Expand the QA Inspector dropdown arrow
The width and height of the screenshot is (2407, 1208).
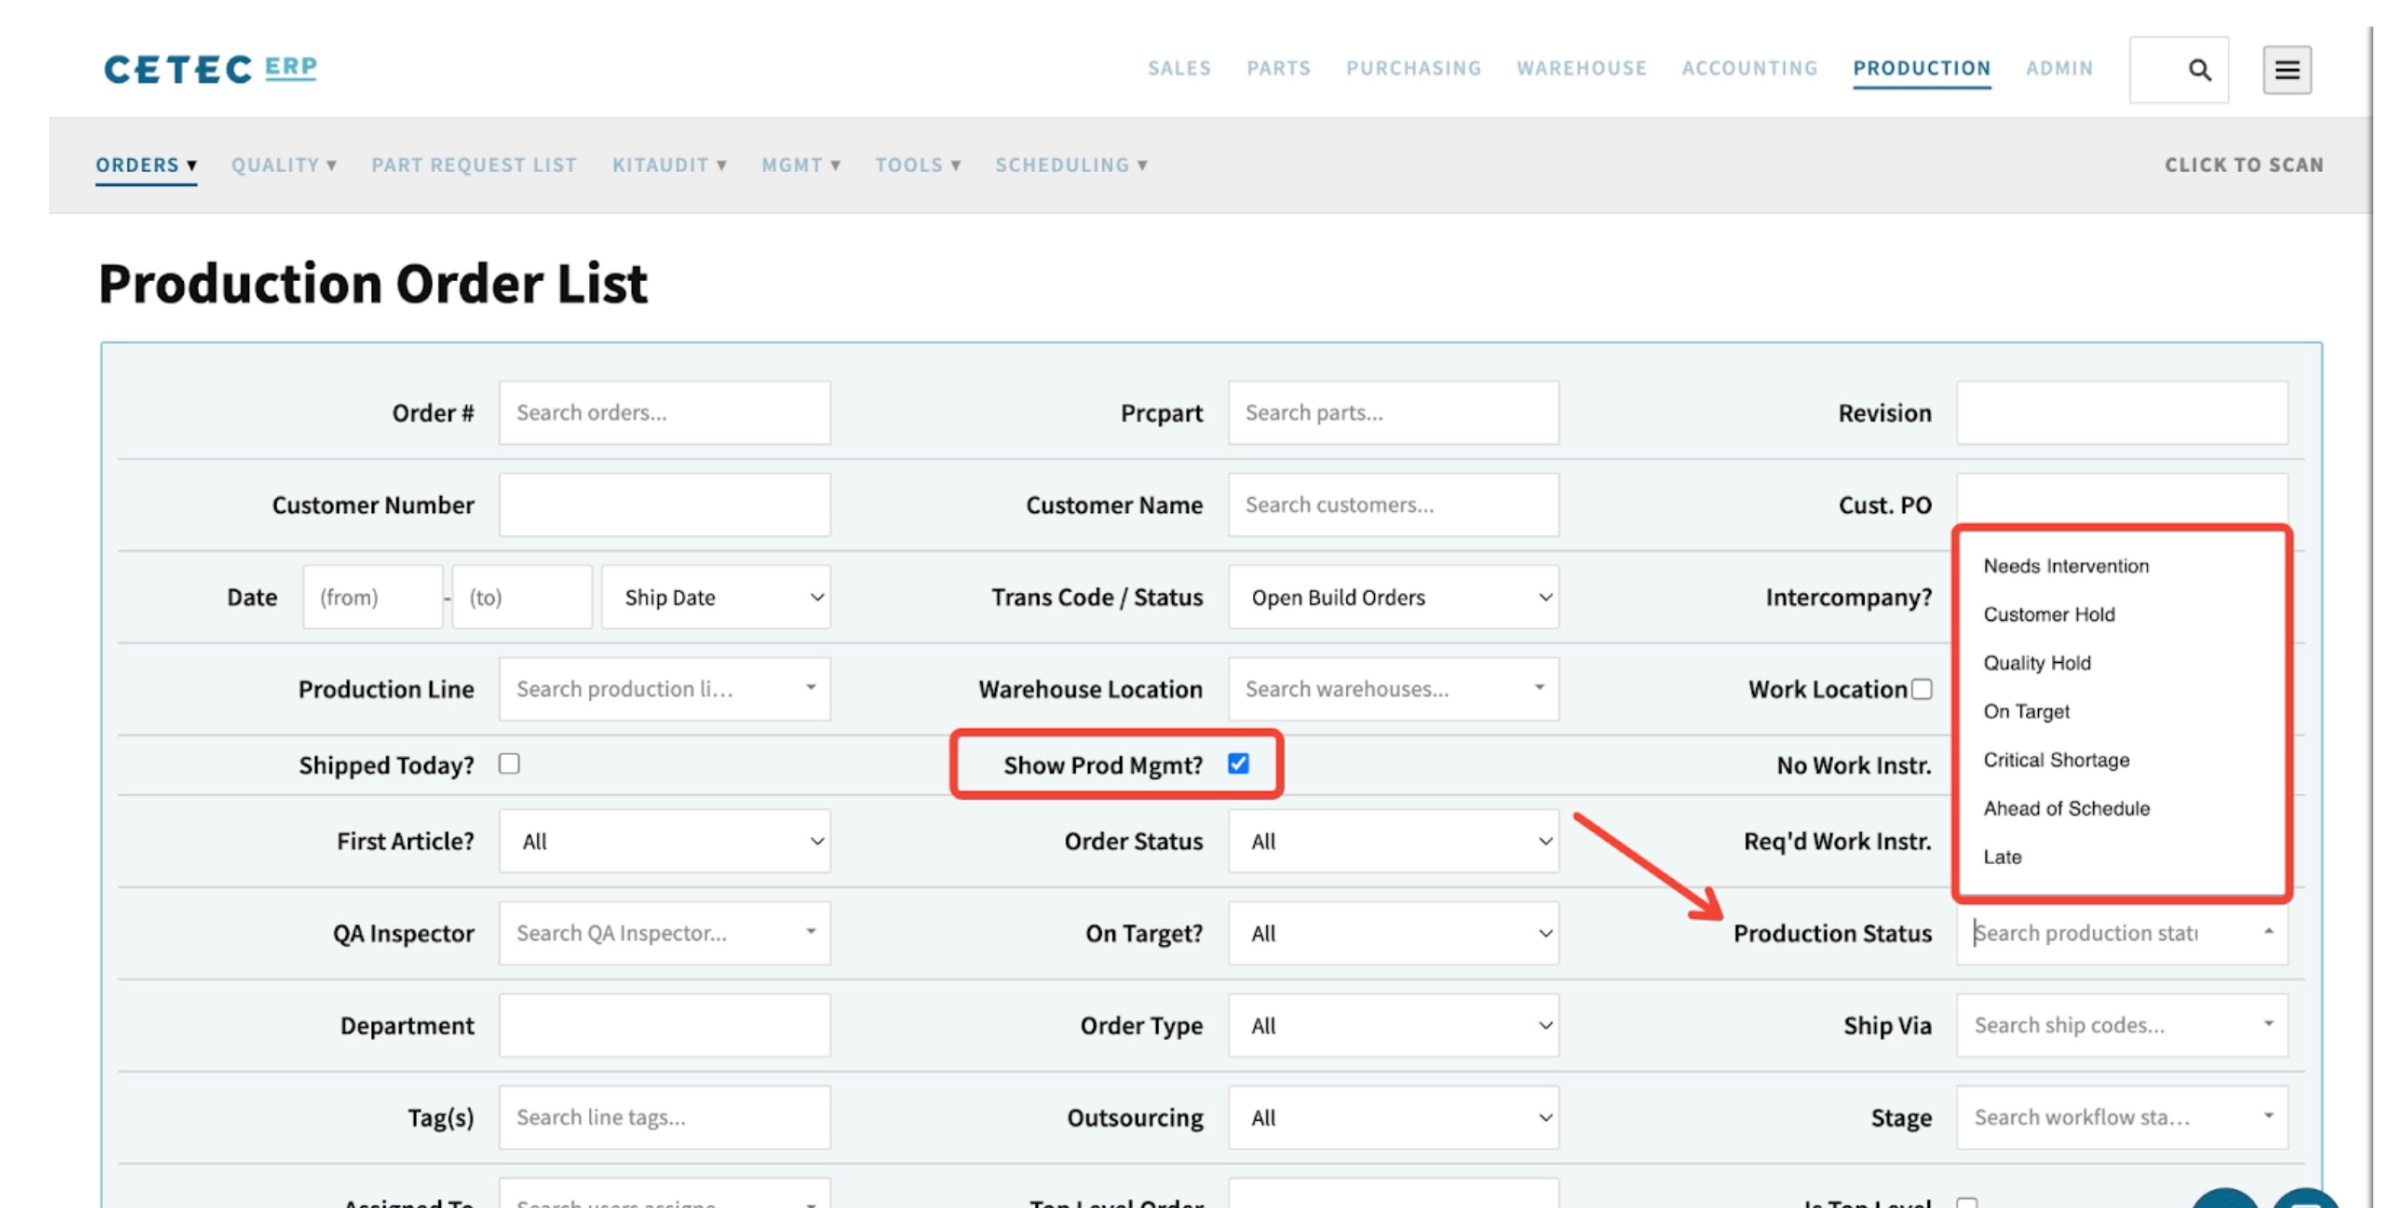pos(810,932)
